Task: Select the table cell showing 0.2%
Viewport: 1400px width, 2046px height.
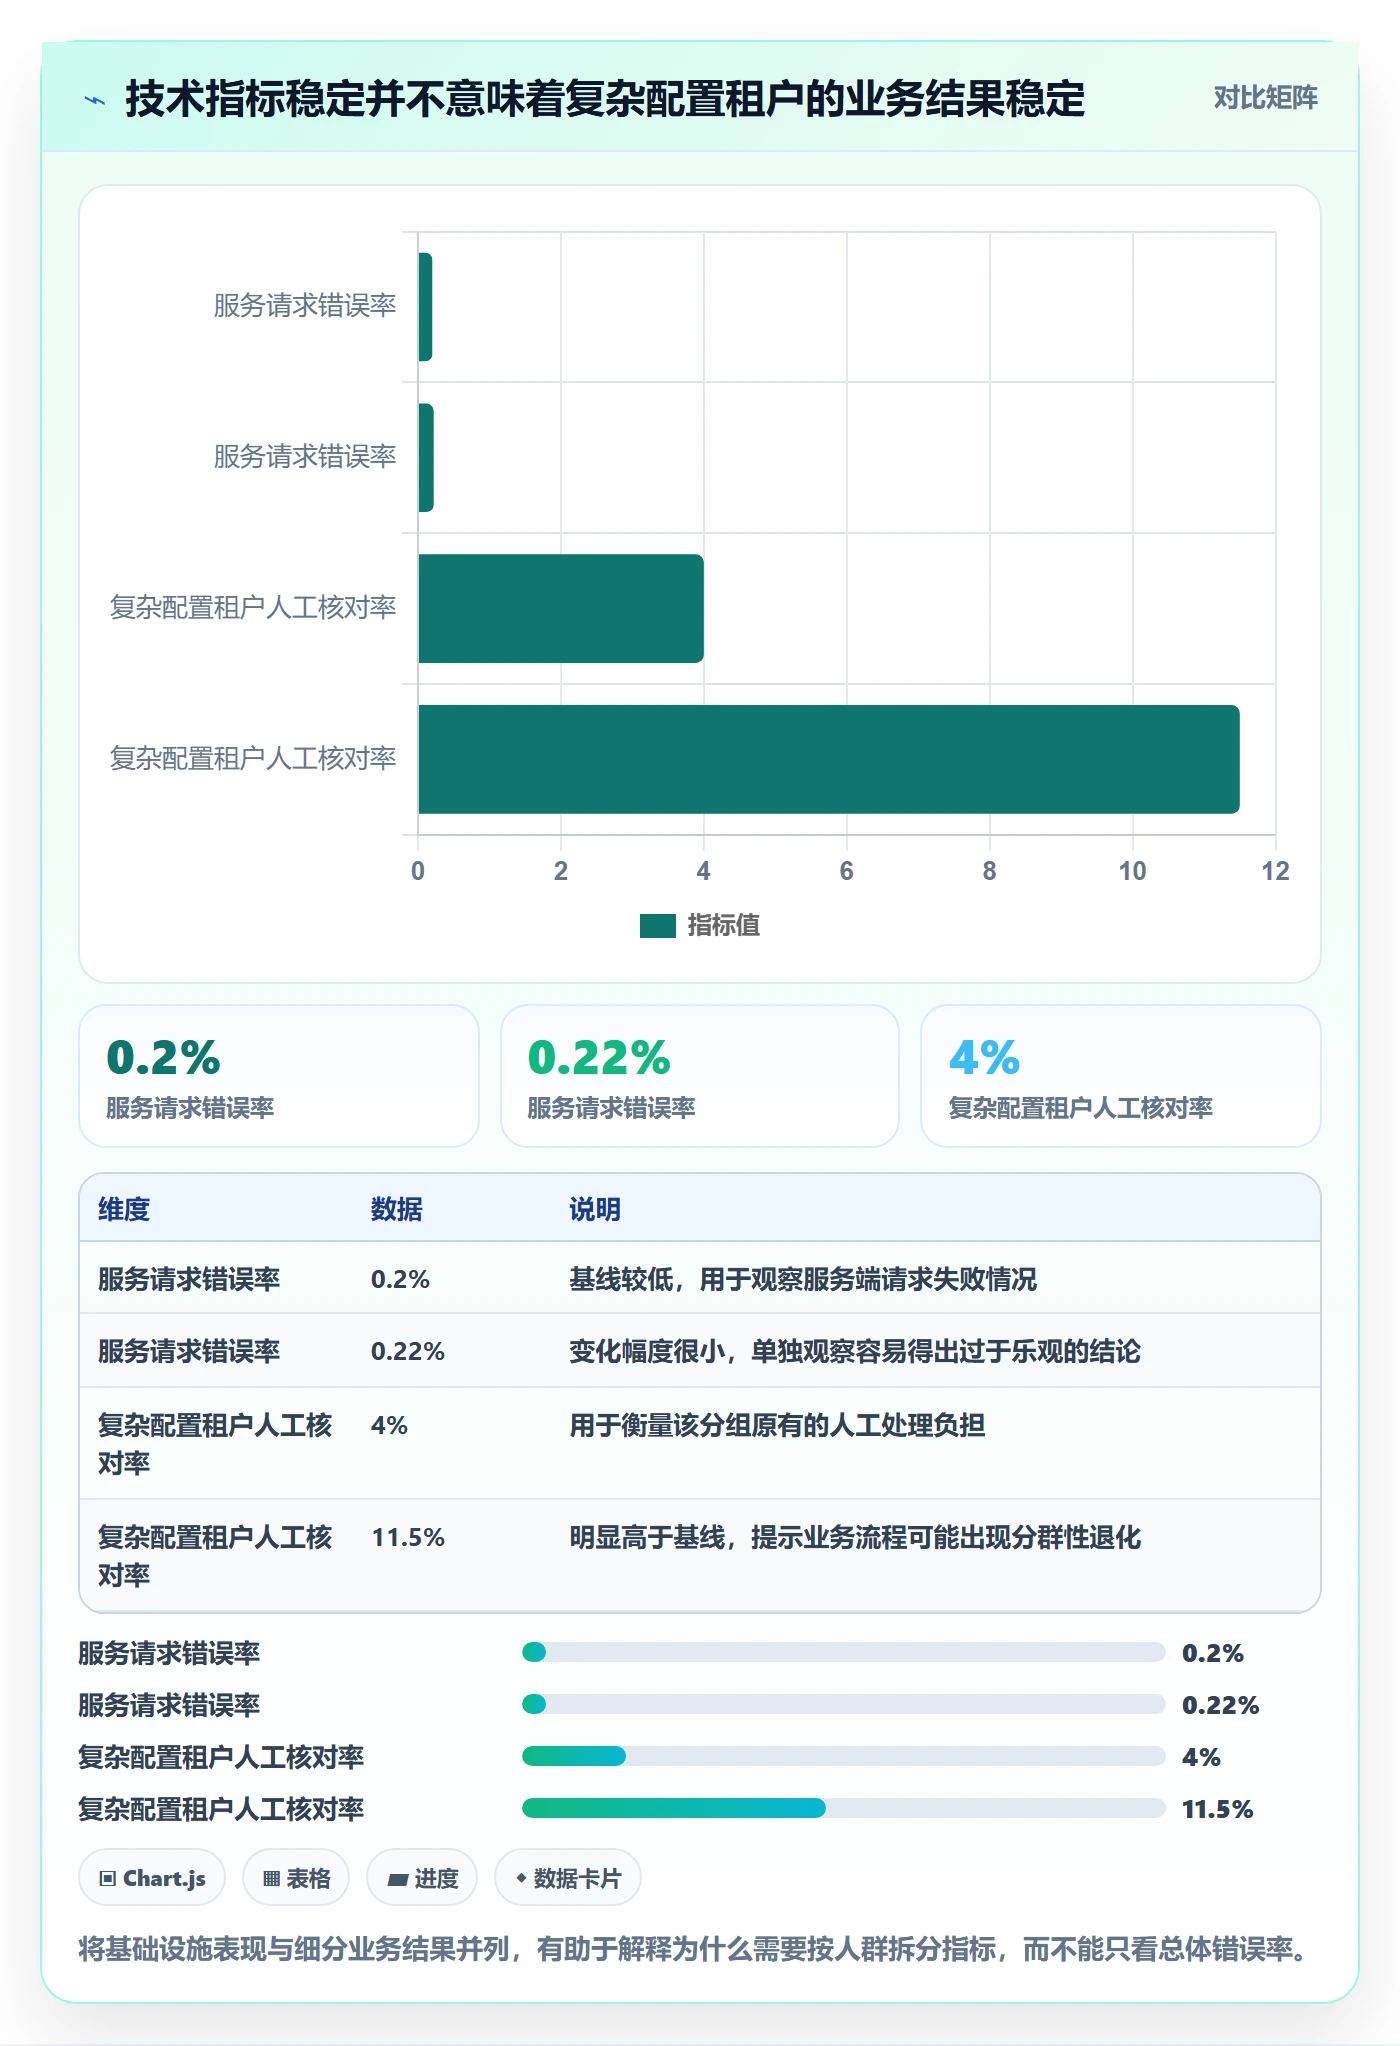Action: point(400,1279)
